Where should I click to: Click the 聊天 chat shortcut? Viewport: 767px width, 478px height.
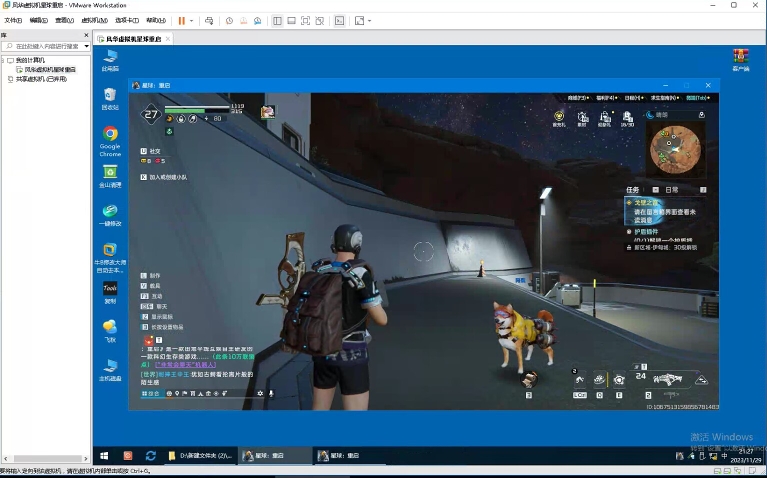pos(154,306)
